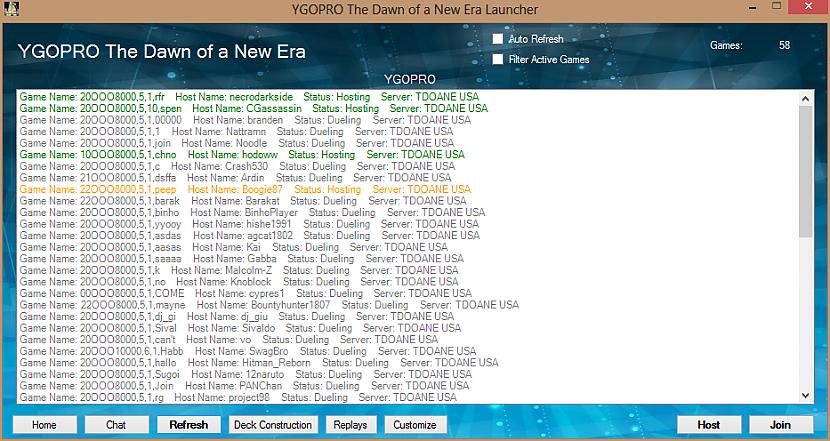
Task: Click the Games count value 58
Action: (x=784, y=46)
